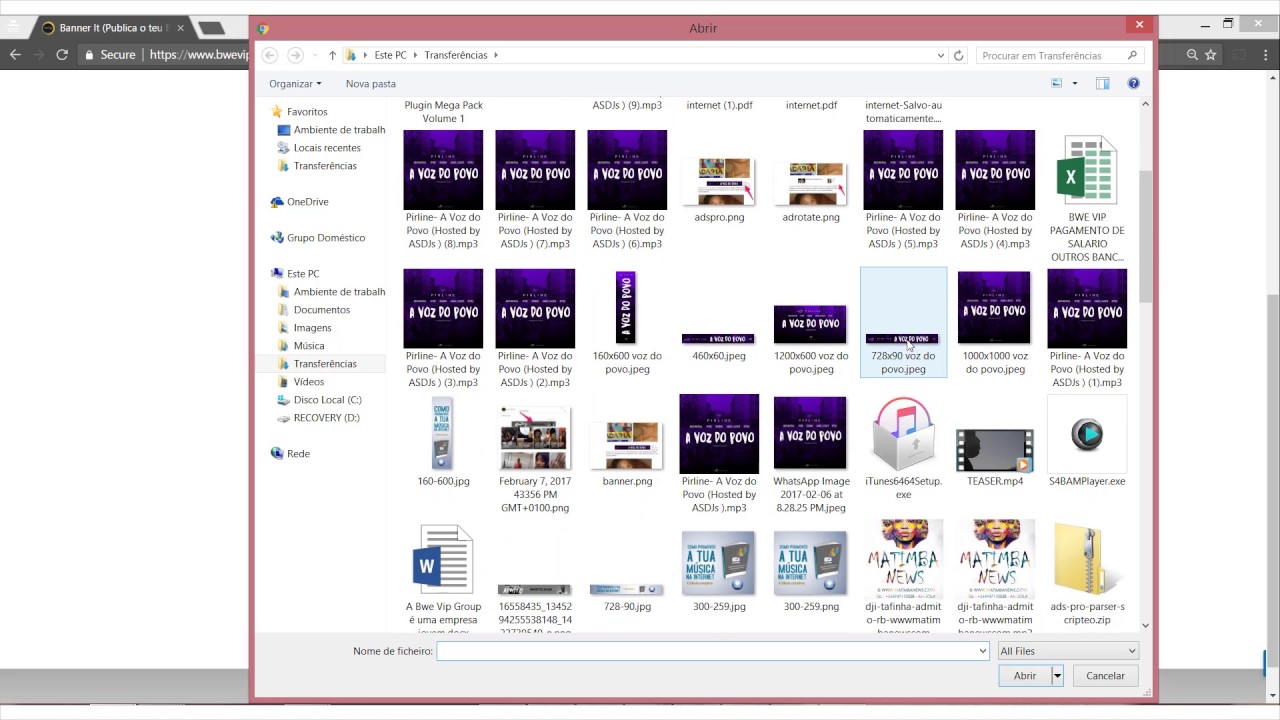Select TEASER.mp4 video file
The height and width of the screenshot is (720, 1280).
[995, 450]
